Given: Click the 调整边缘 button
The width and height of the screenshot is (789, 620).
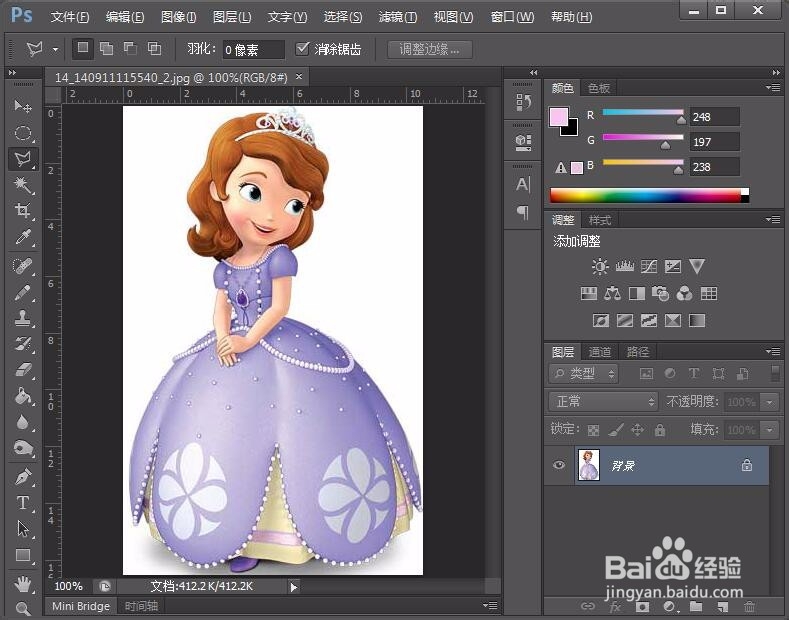Looking at the screenshot, I should click(430, 49).
